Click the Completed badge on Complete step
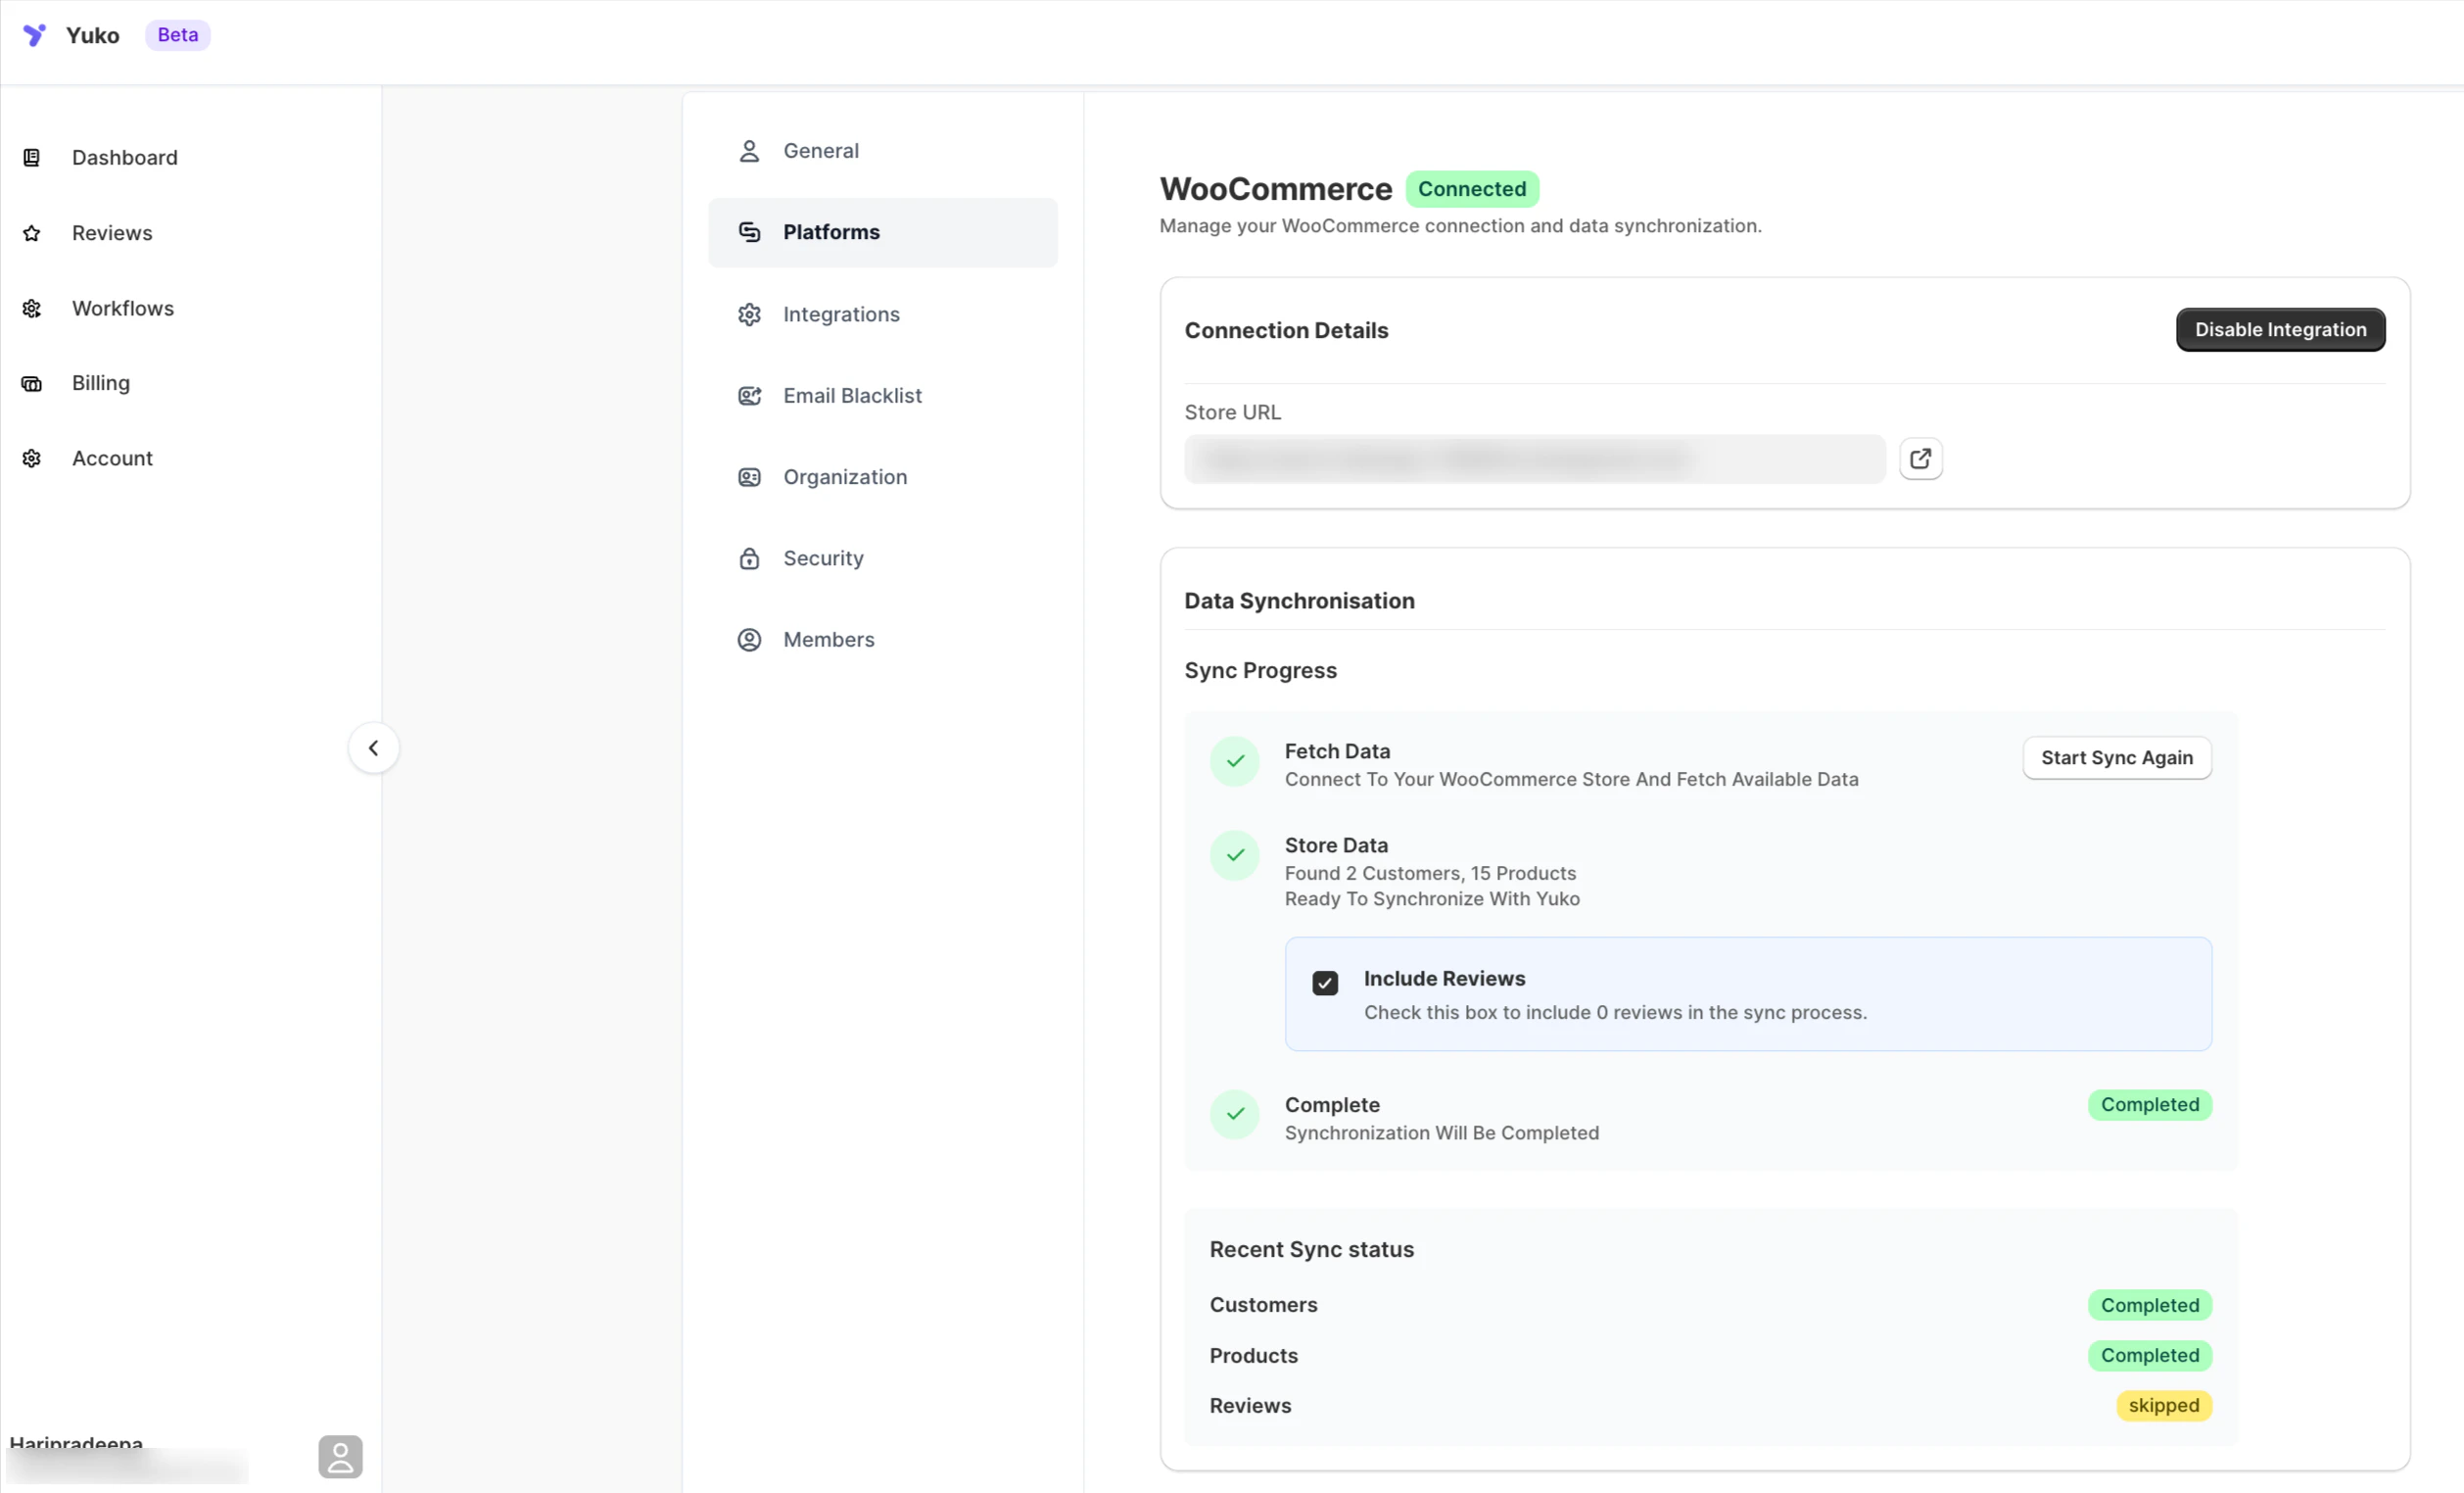The height and width of the screenshot is (1493, 2464). pyautogui.click(x=2150, y=1105)
